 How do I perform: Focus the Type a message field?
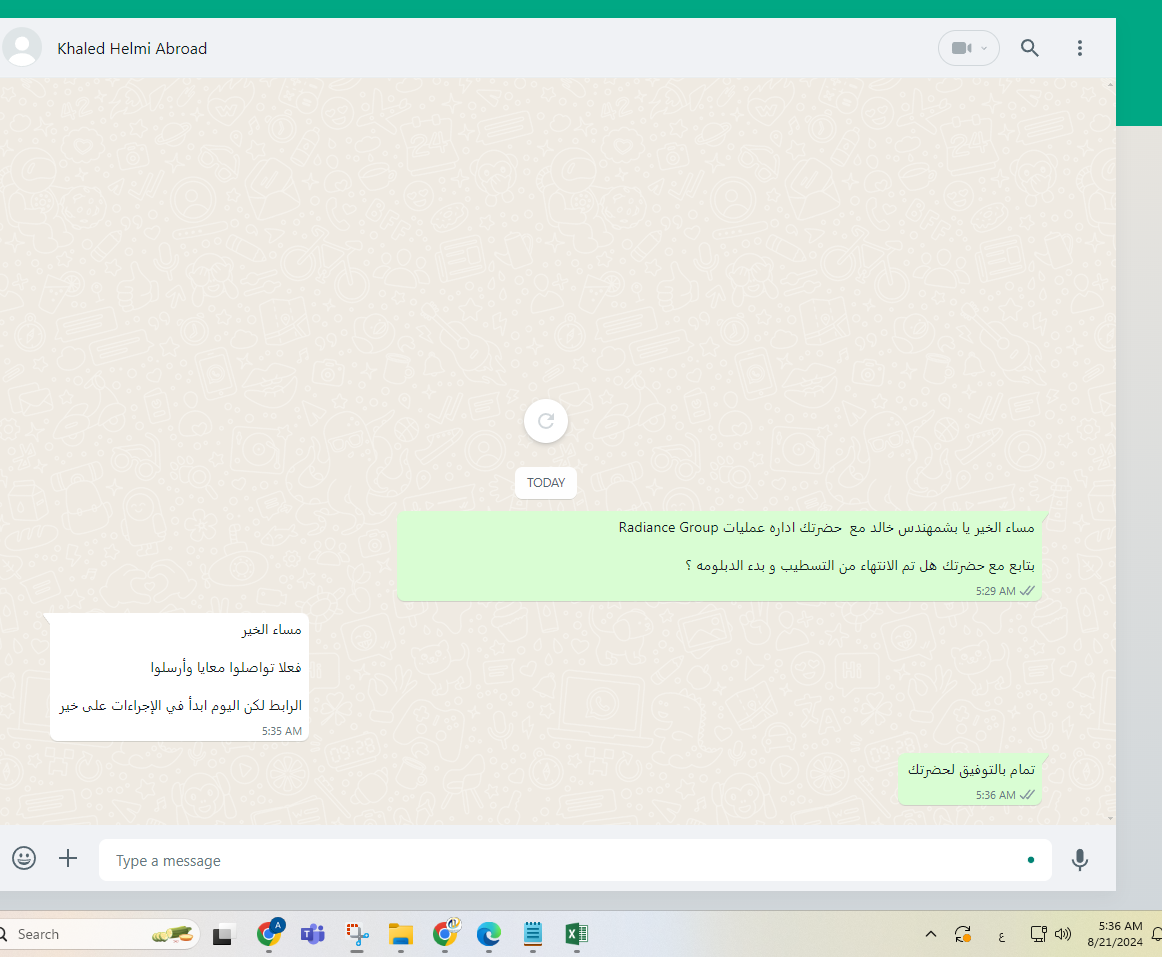coord(575,861)
